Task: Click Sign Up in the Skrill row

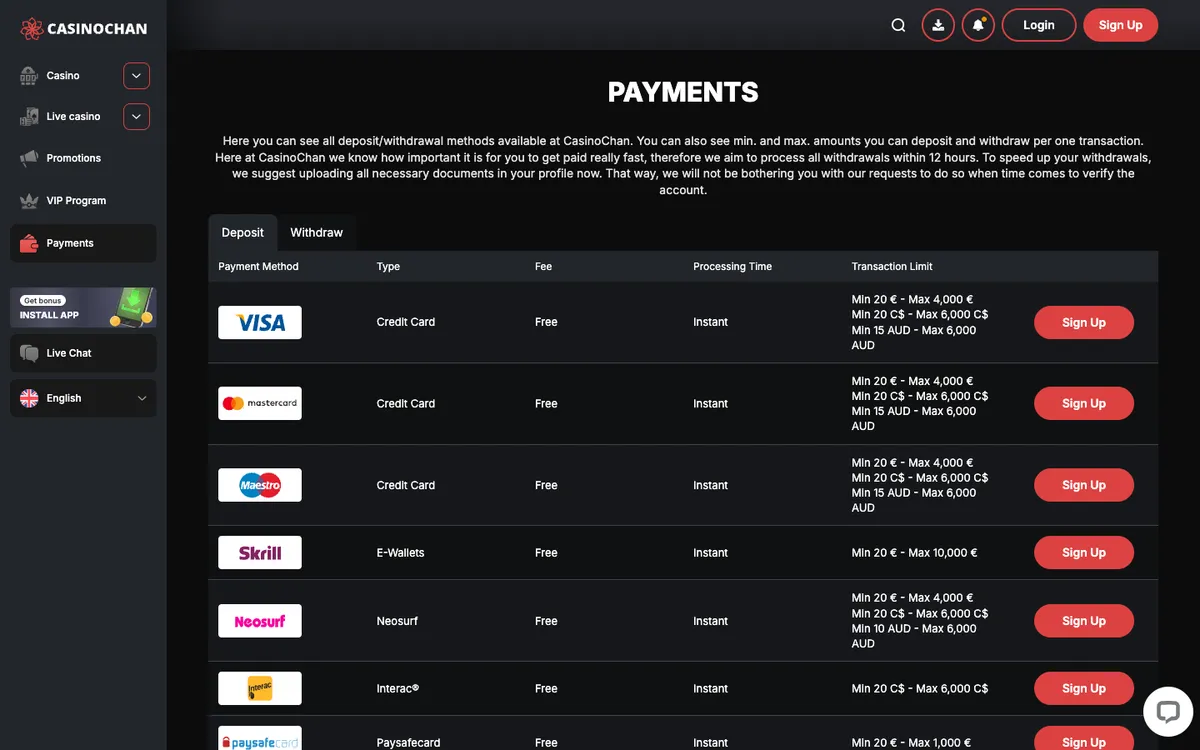Action: tap(1084, 553)
